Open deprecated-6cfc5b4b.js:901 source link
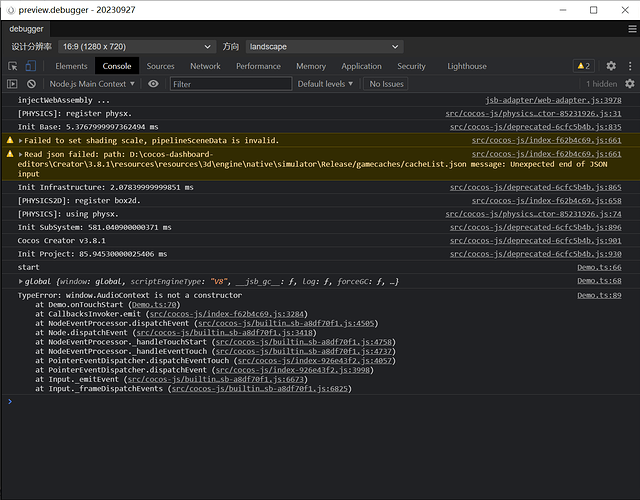The image size is (640, 500). tap(536, 241)
